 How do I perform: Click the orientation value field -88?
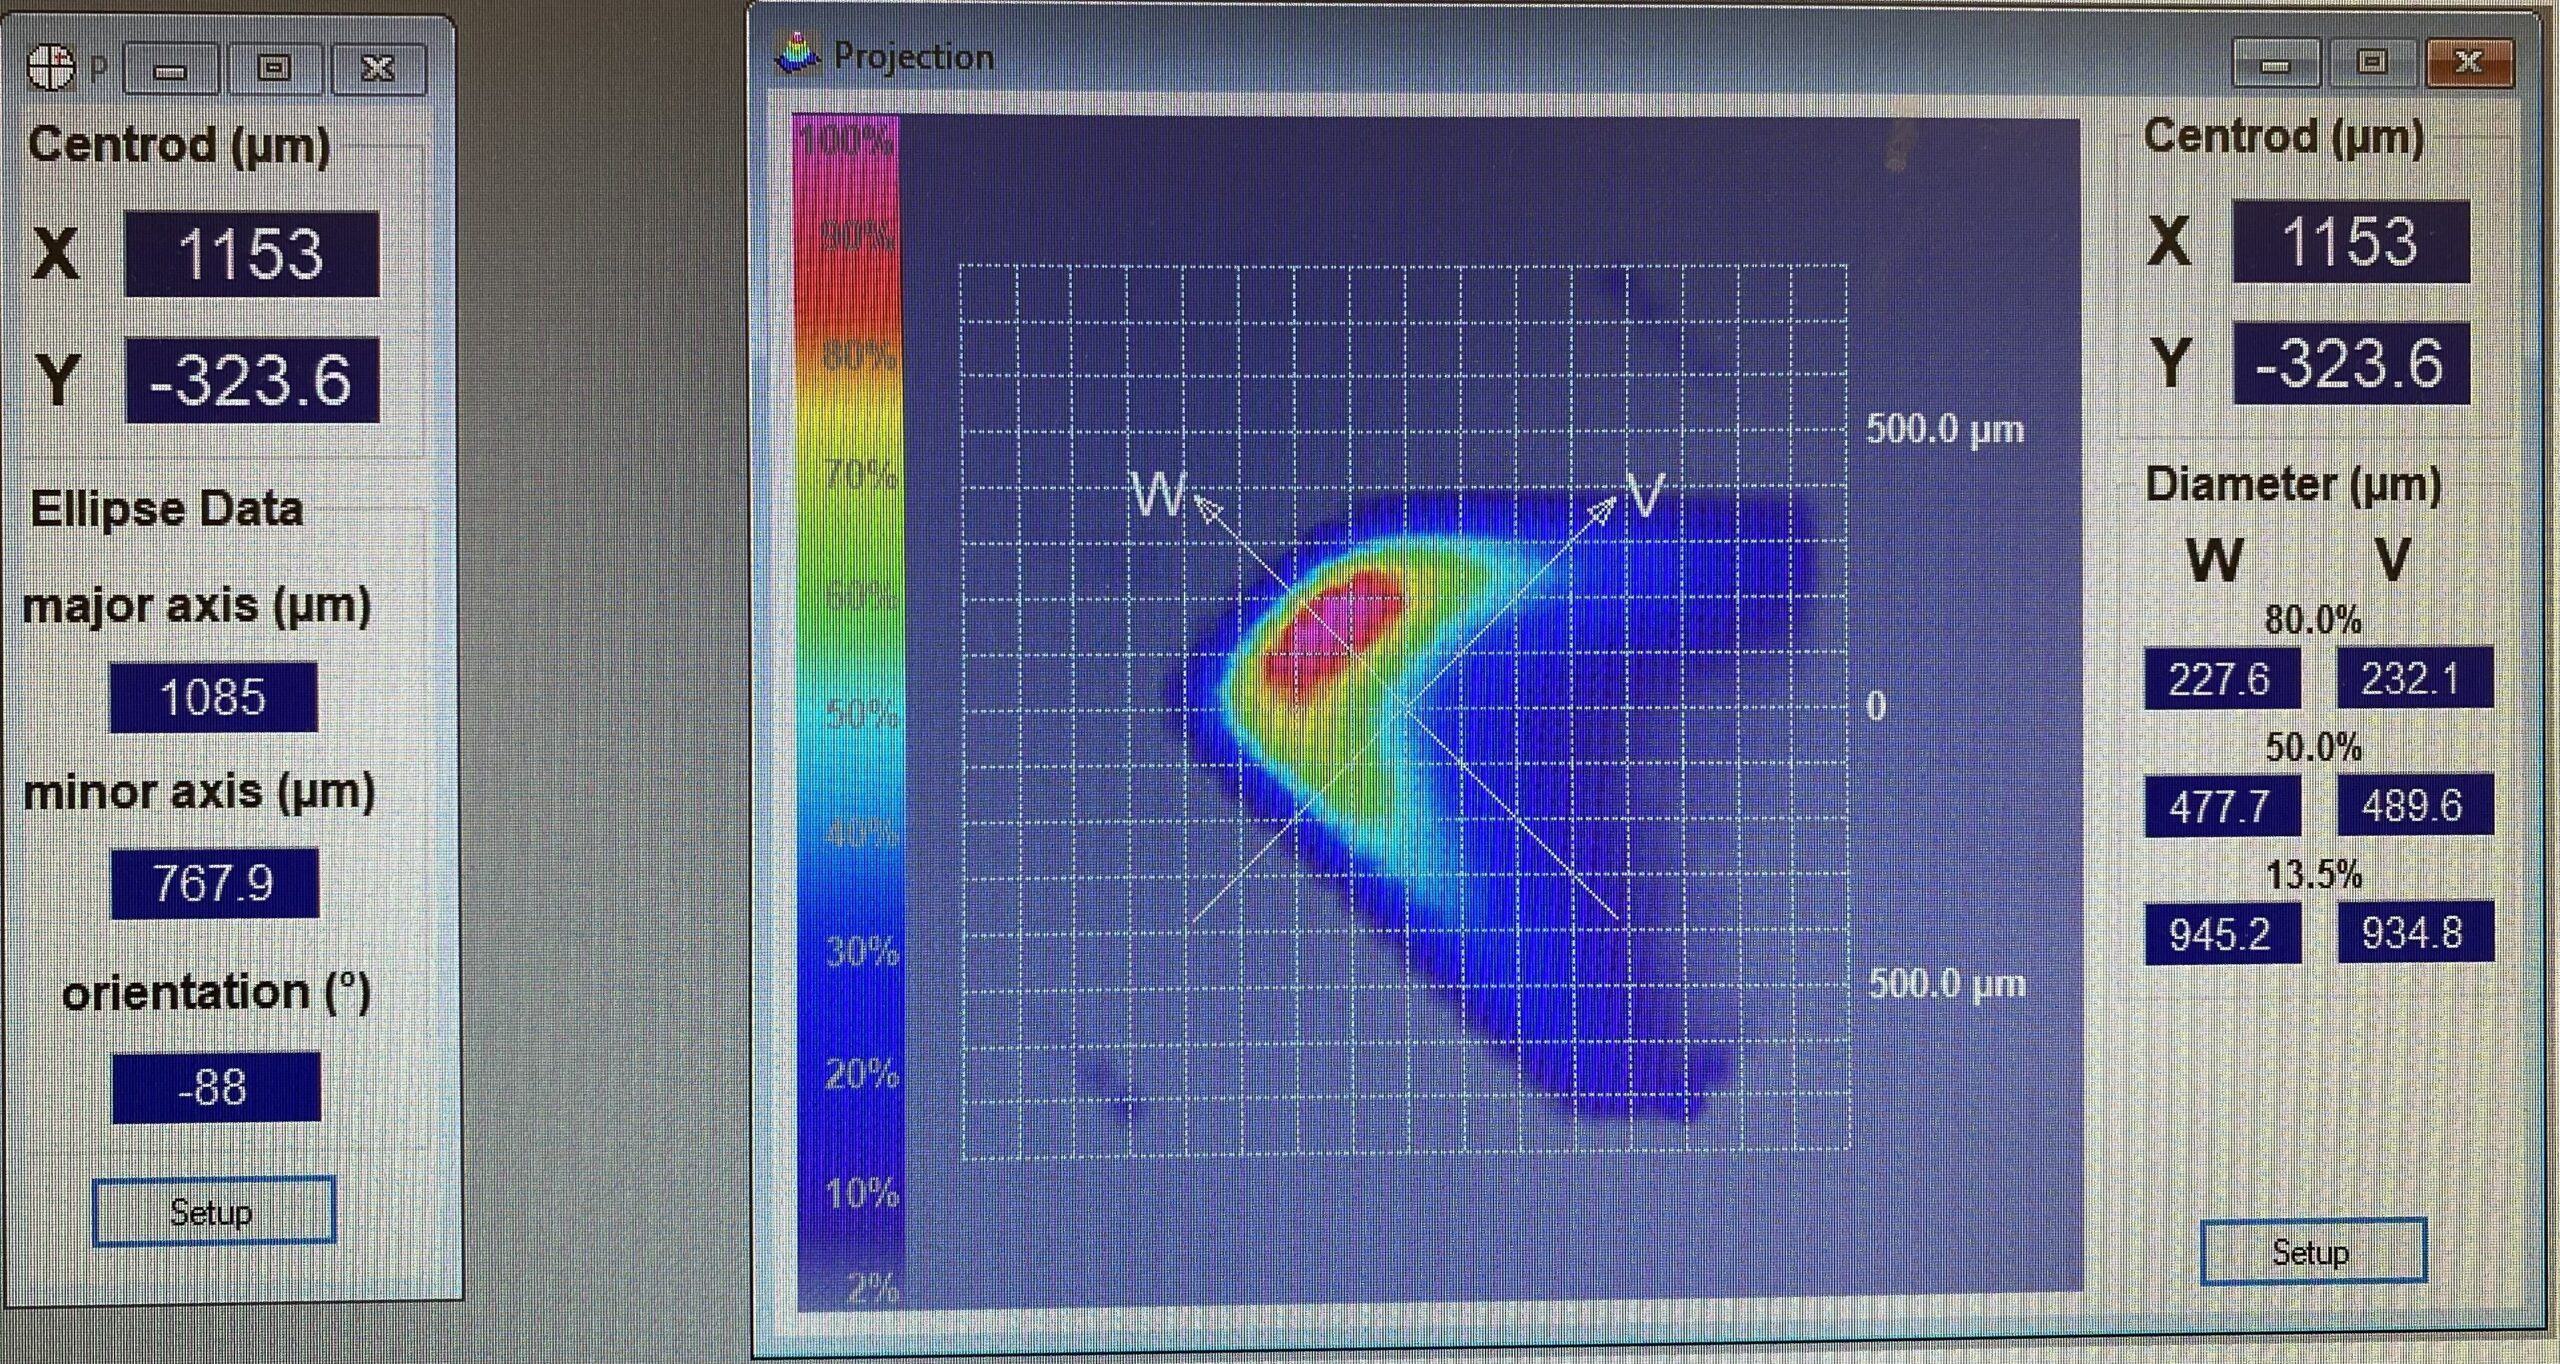(215, 1087)
